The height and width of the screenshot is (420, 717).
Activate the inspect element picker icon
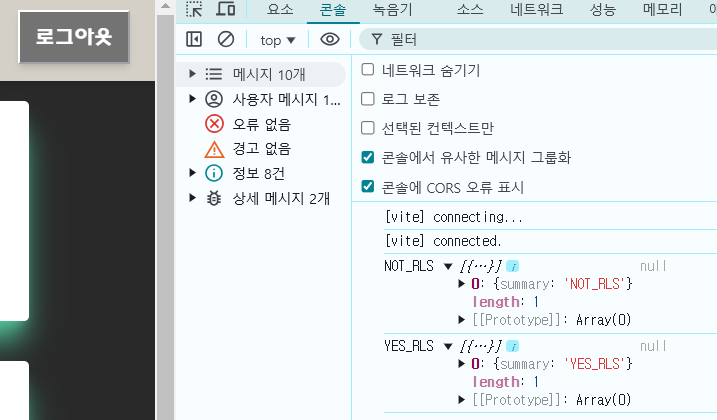click(194, 9)
